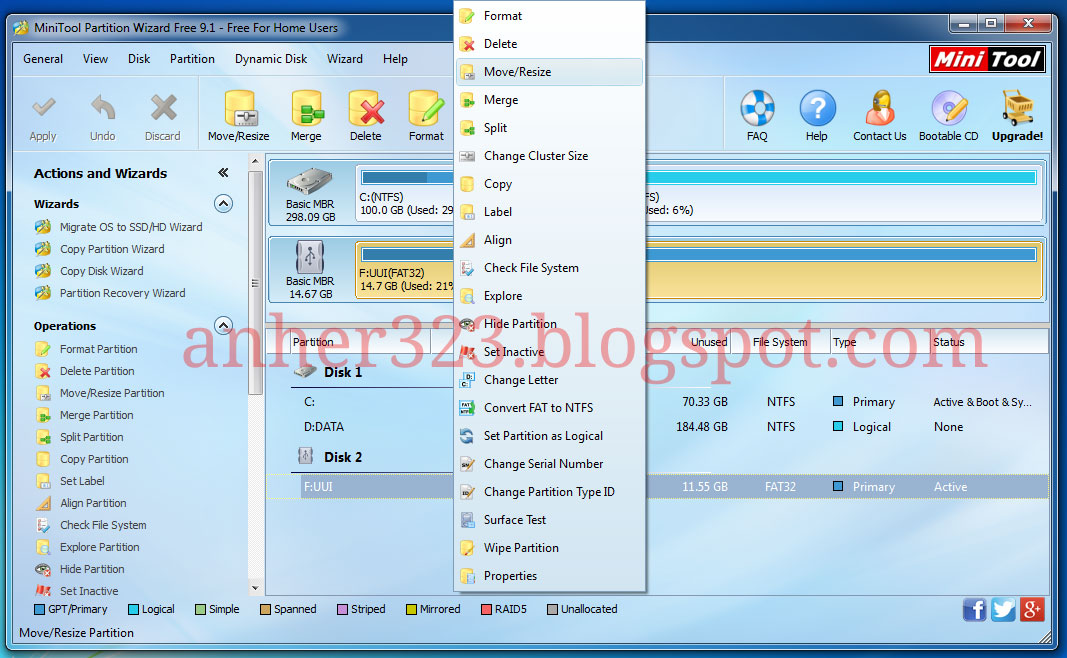Choose Move/Resize in the context menu
Image resolution: width=1067 pixels, height=658 pixels.
coord(549,71)
